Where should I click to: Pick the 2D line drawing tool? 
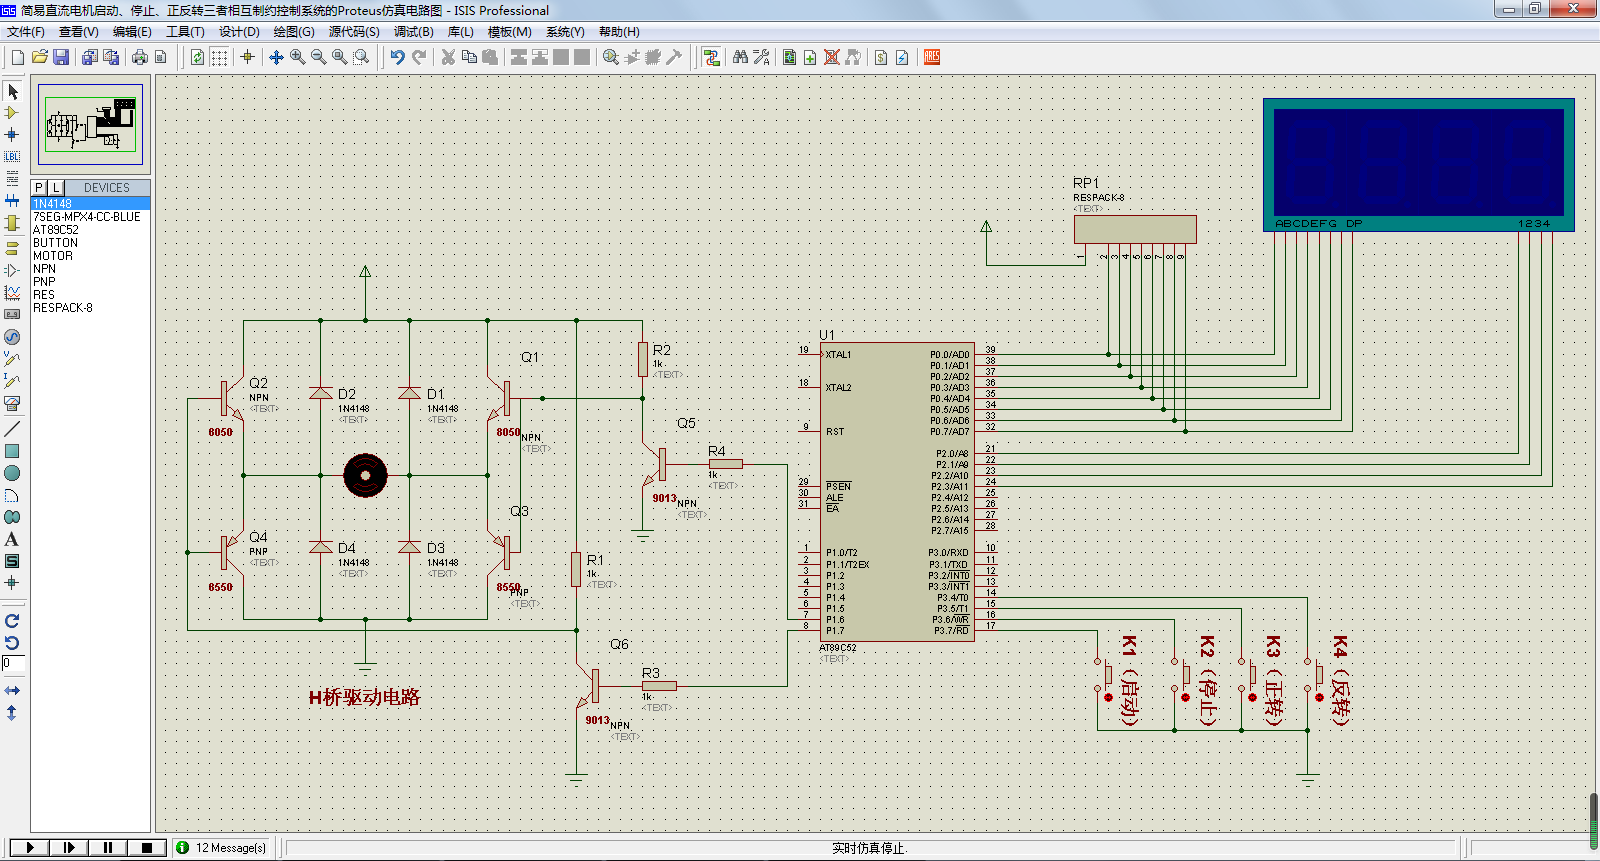tap(12, 429)
